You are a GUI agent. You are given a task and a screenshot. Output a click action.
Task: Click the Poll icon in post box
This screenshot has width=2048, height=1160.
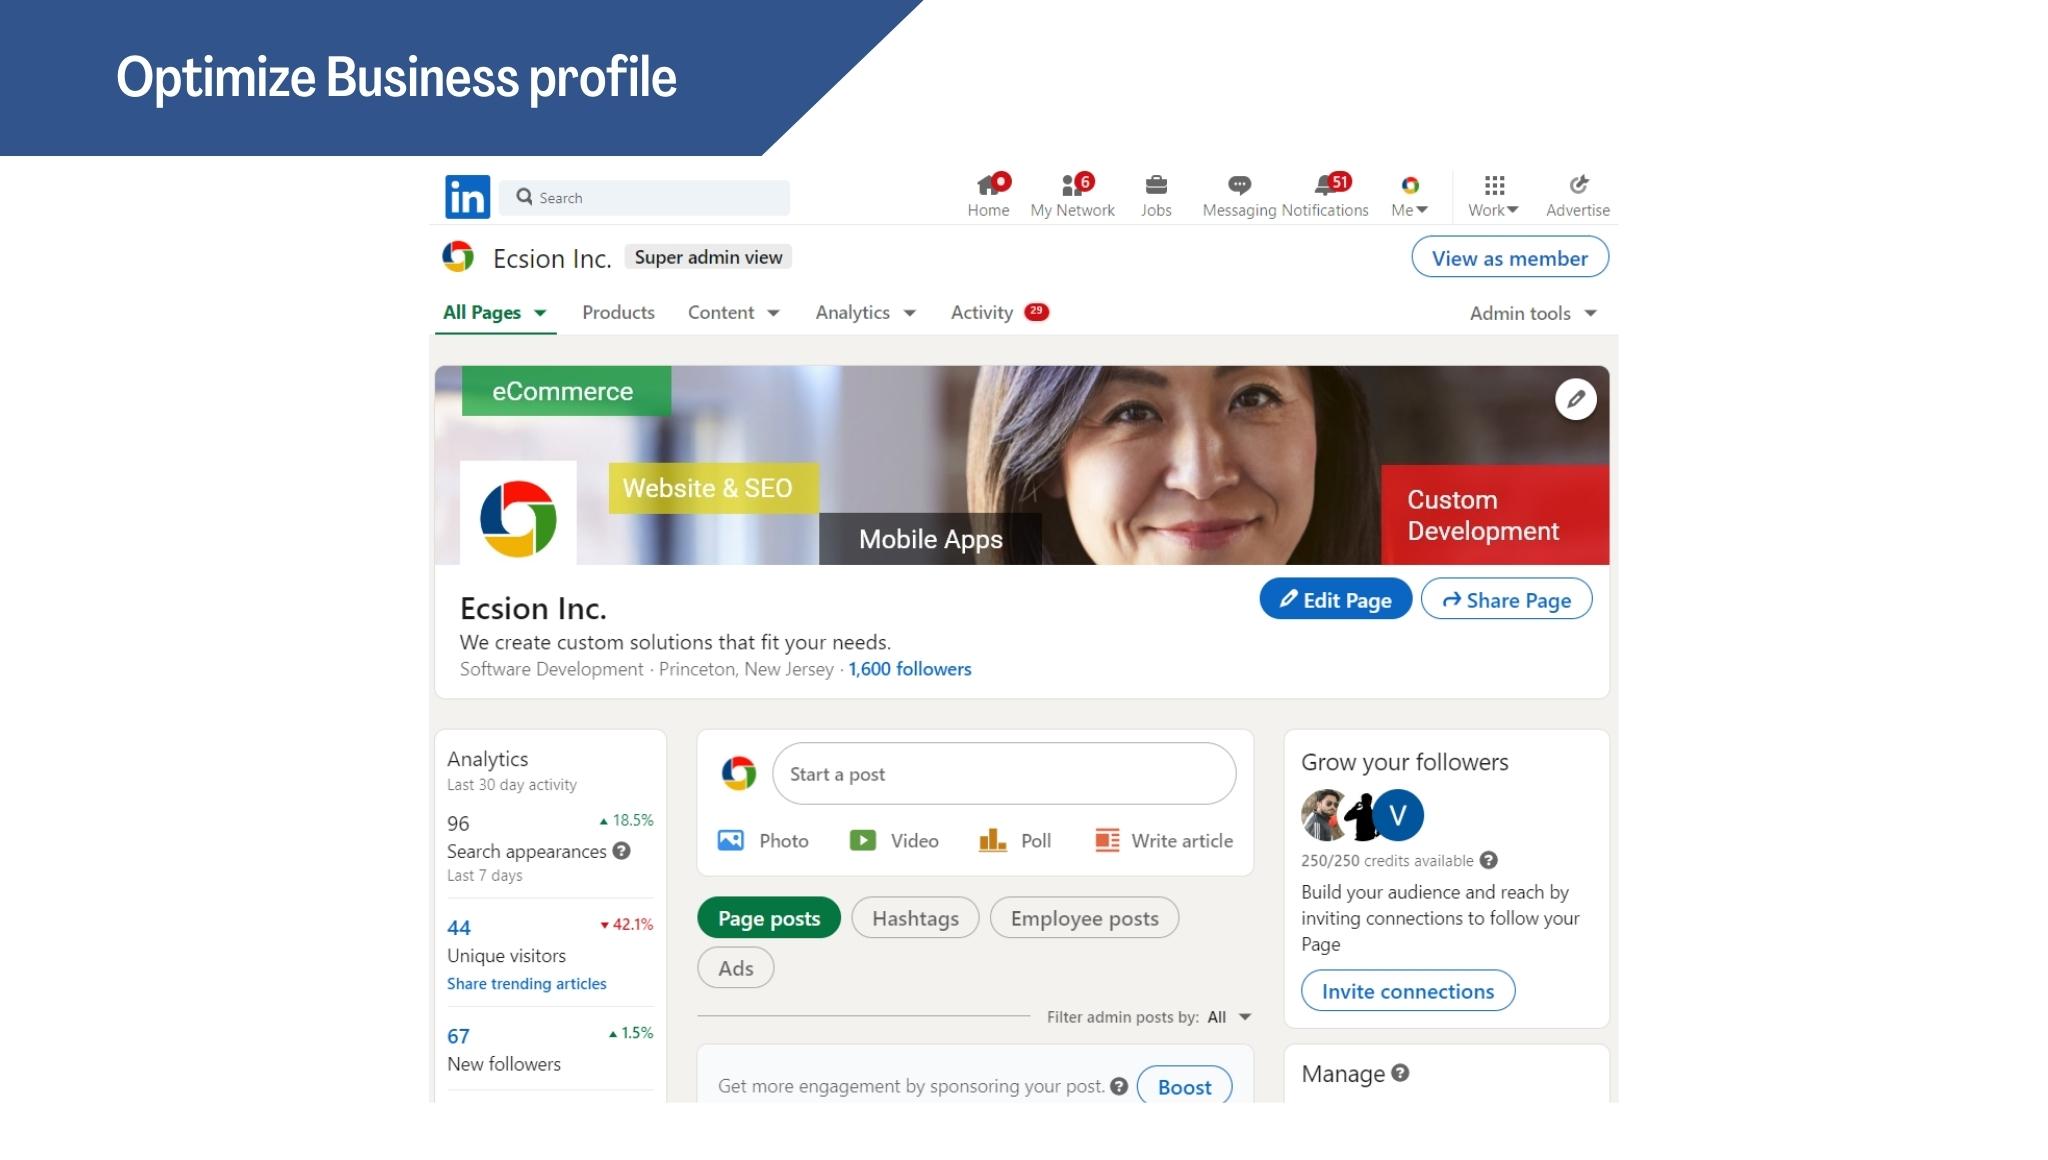click(x=992, y=840)
